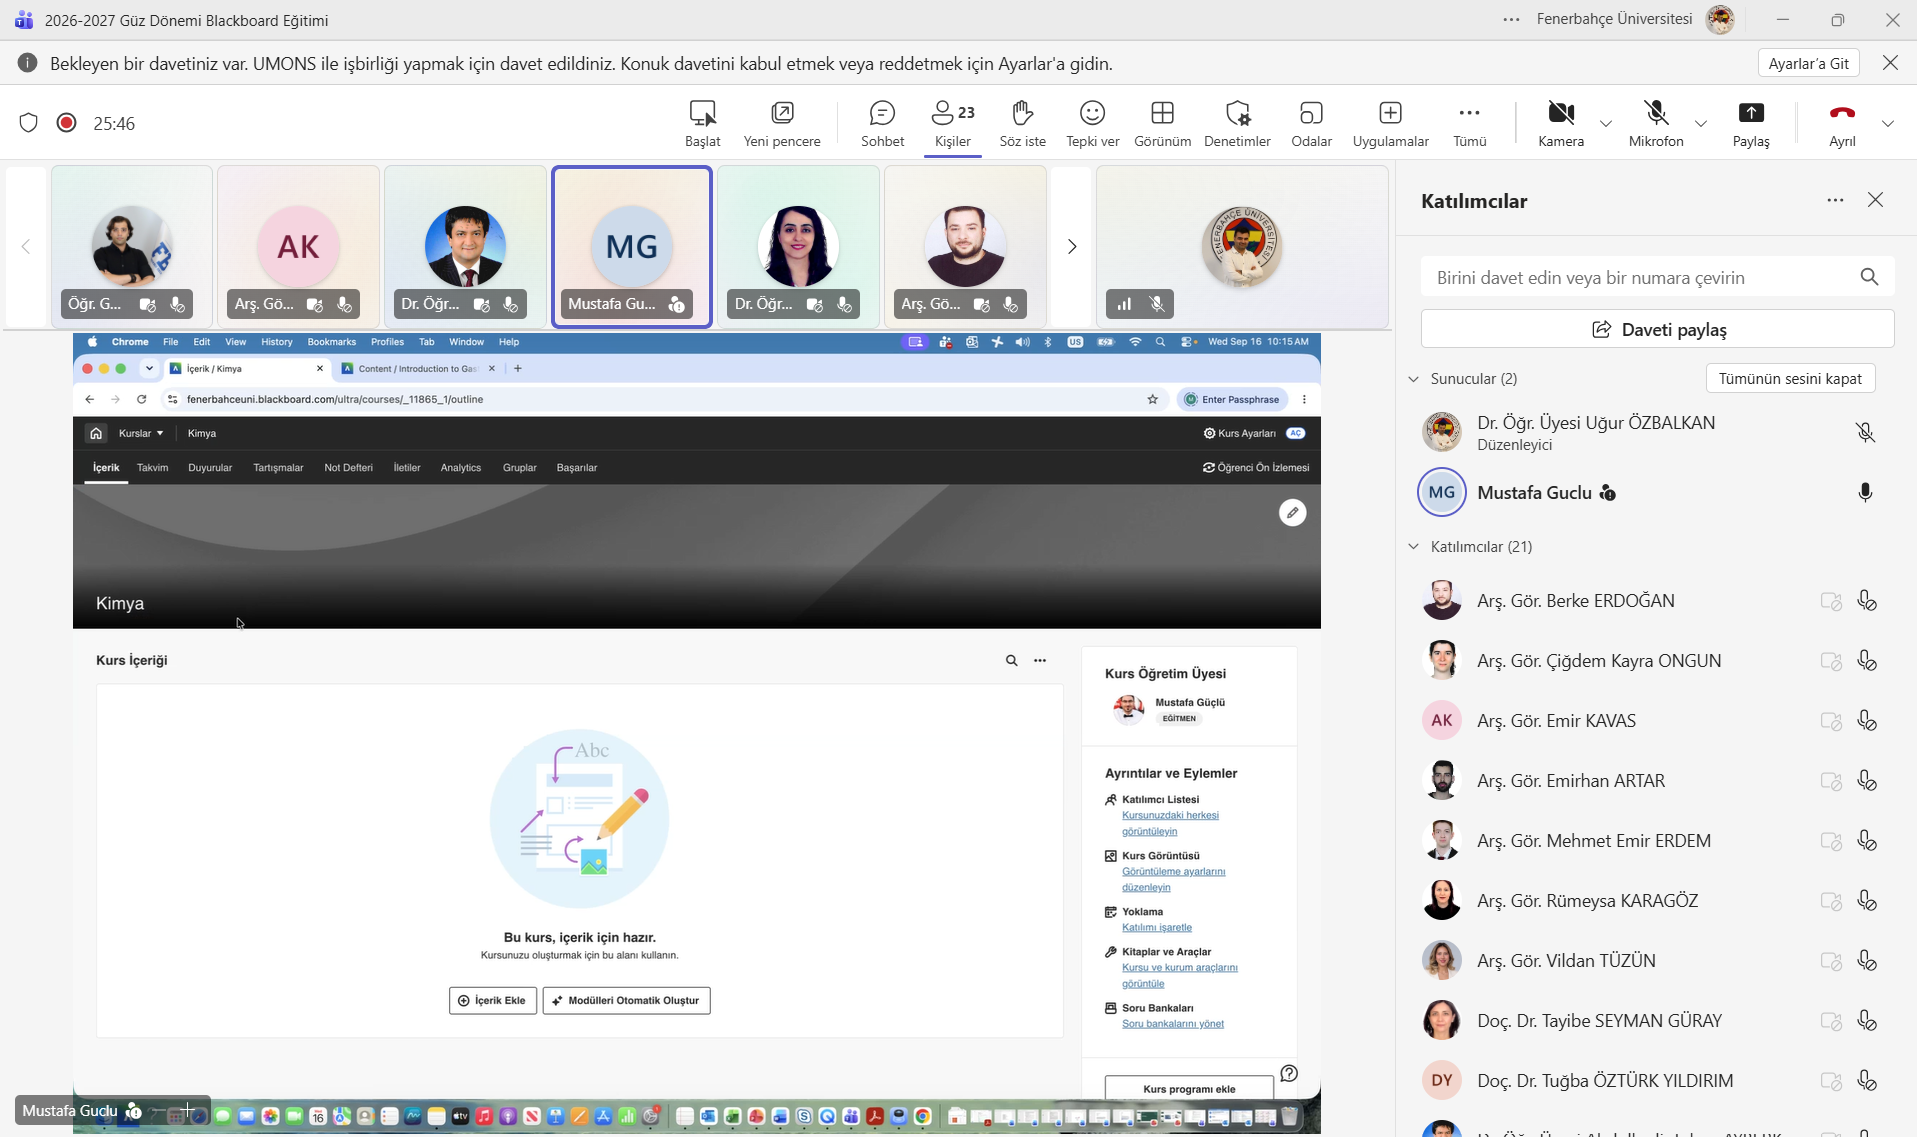Show next participant thumbnails arrow
Image resolution: width=1917 pixels, height=1137 pixels.
[1072, 247]
